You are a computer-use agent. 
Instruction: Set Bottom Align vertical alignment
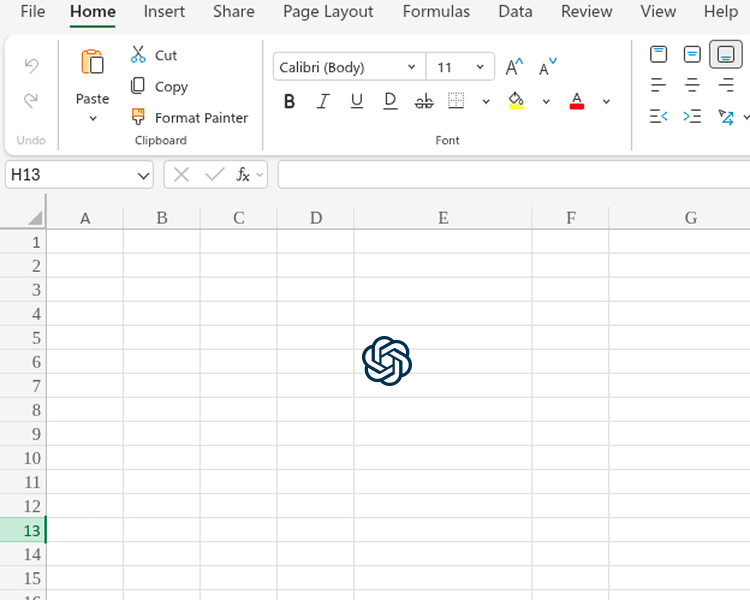[726, 54]
